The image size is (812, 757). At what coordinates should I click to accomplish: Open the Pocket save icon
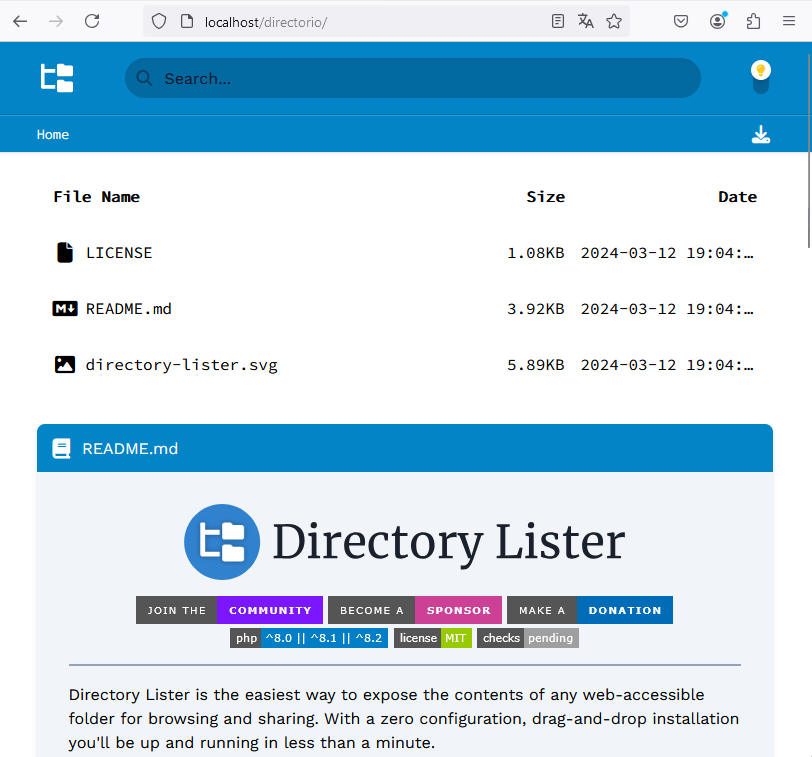[x=681, y=22]
